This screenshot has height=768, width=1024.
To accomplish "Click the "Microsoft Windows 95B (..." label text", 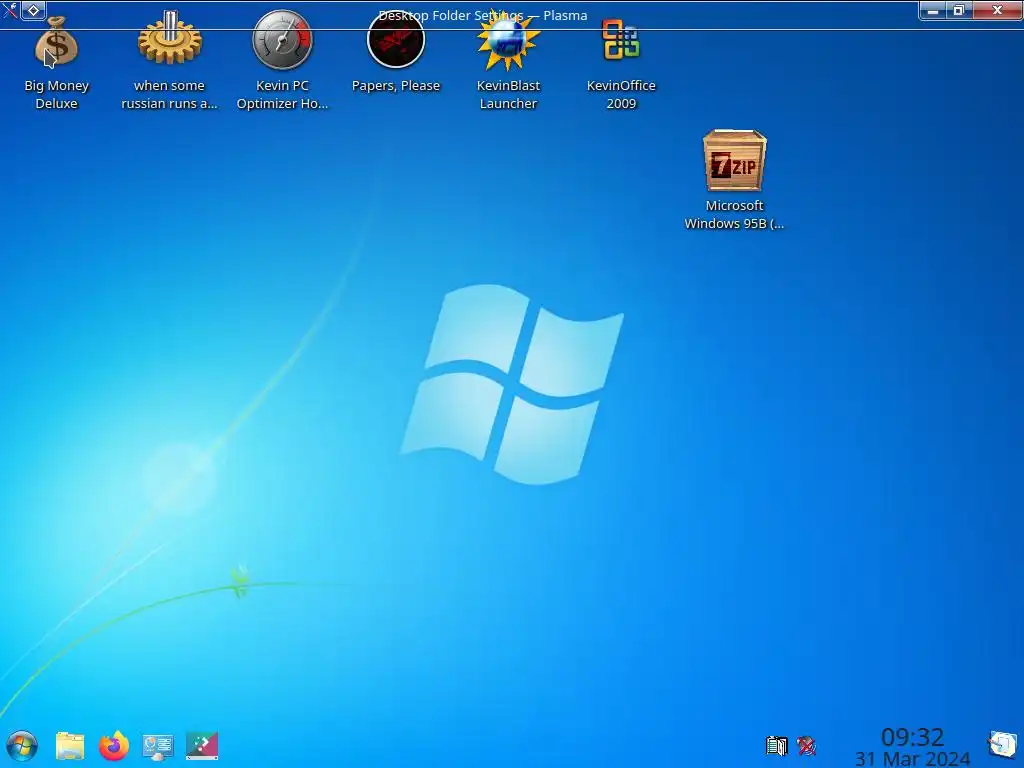I will click(734, 214).
